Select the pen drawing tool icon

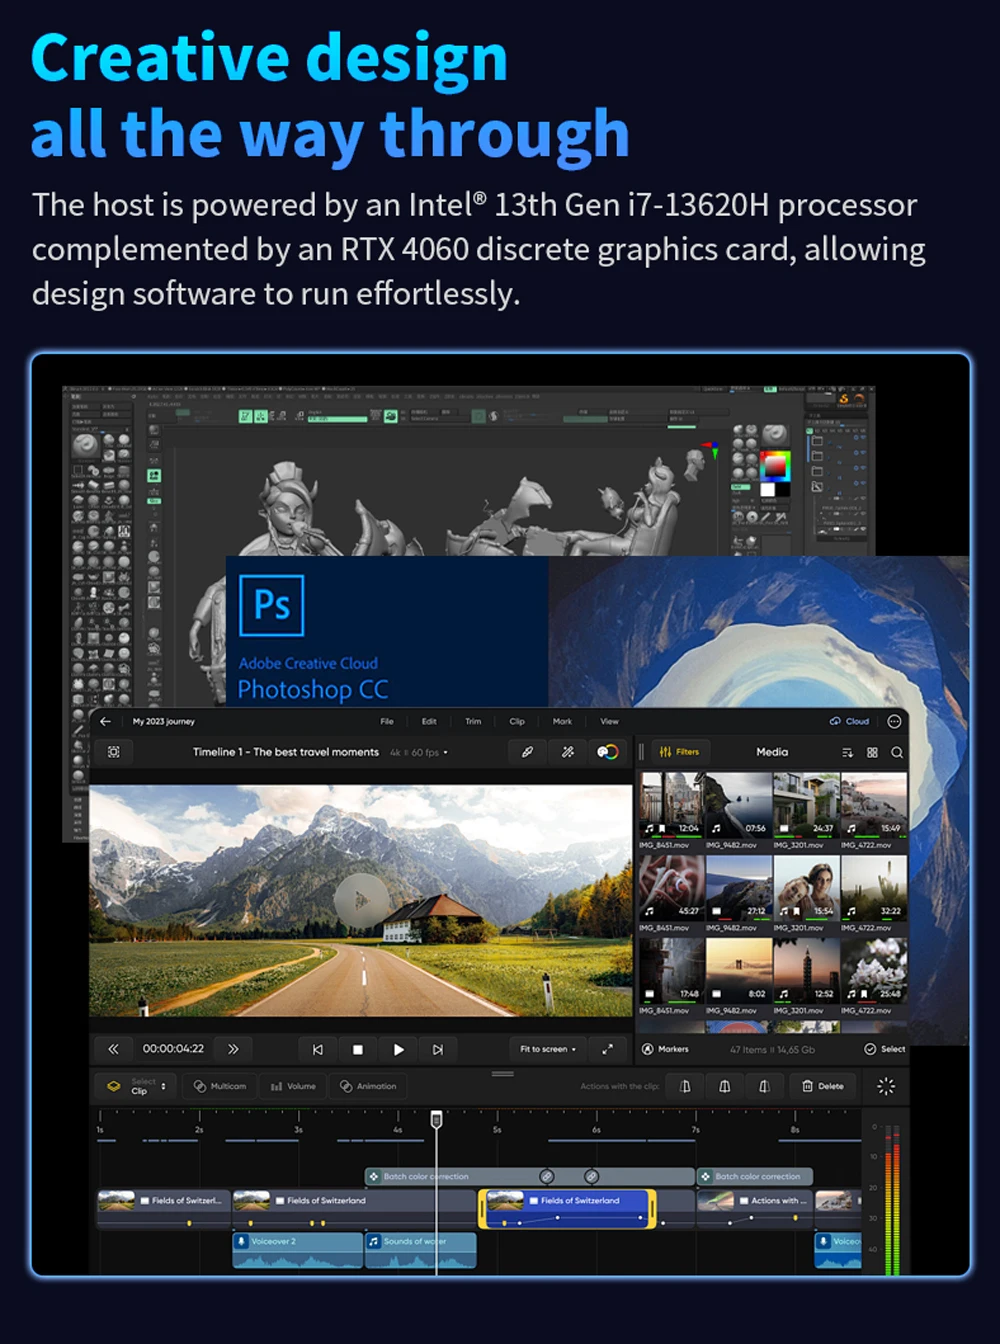tap(527, 752)
